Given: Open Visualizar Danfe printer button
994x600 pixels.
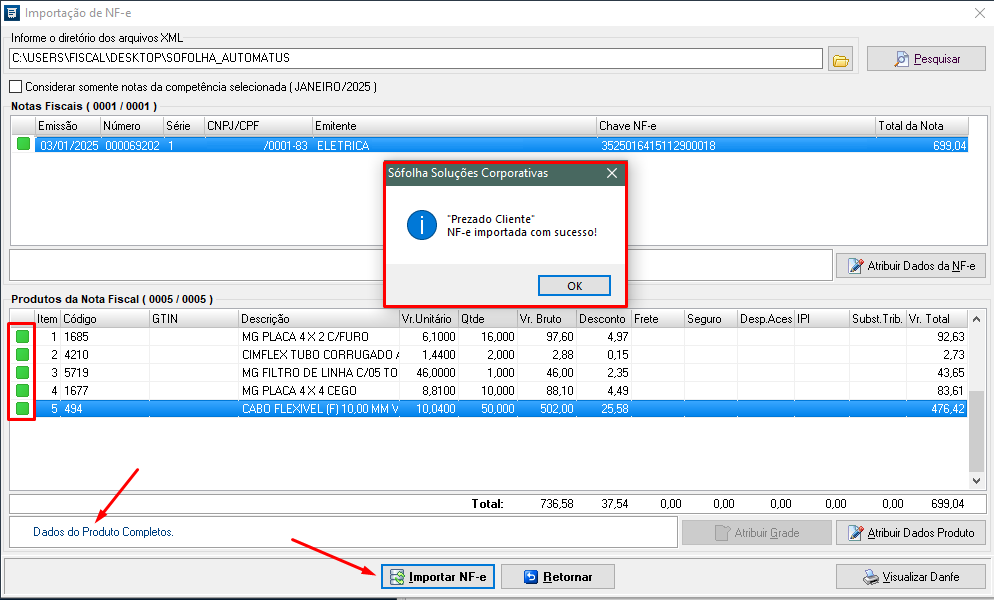Looking at the screenshot, I should 910,577.
